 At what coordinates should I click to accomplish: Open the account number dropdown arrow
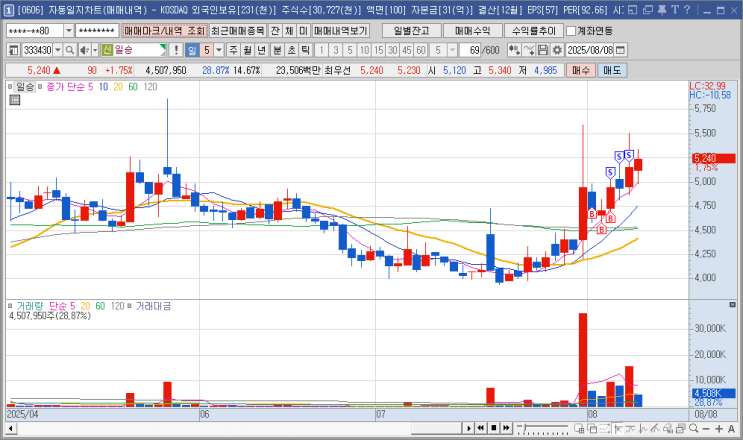pyautogui.click(x=69, y=31)
